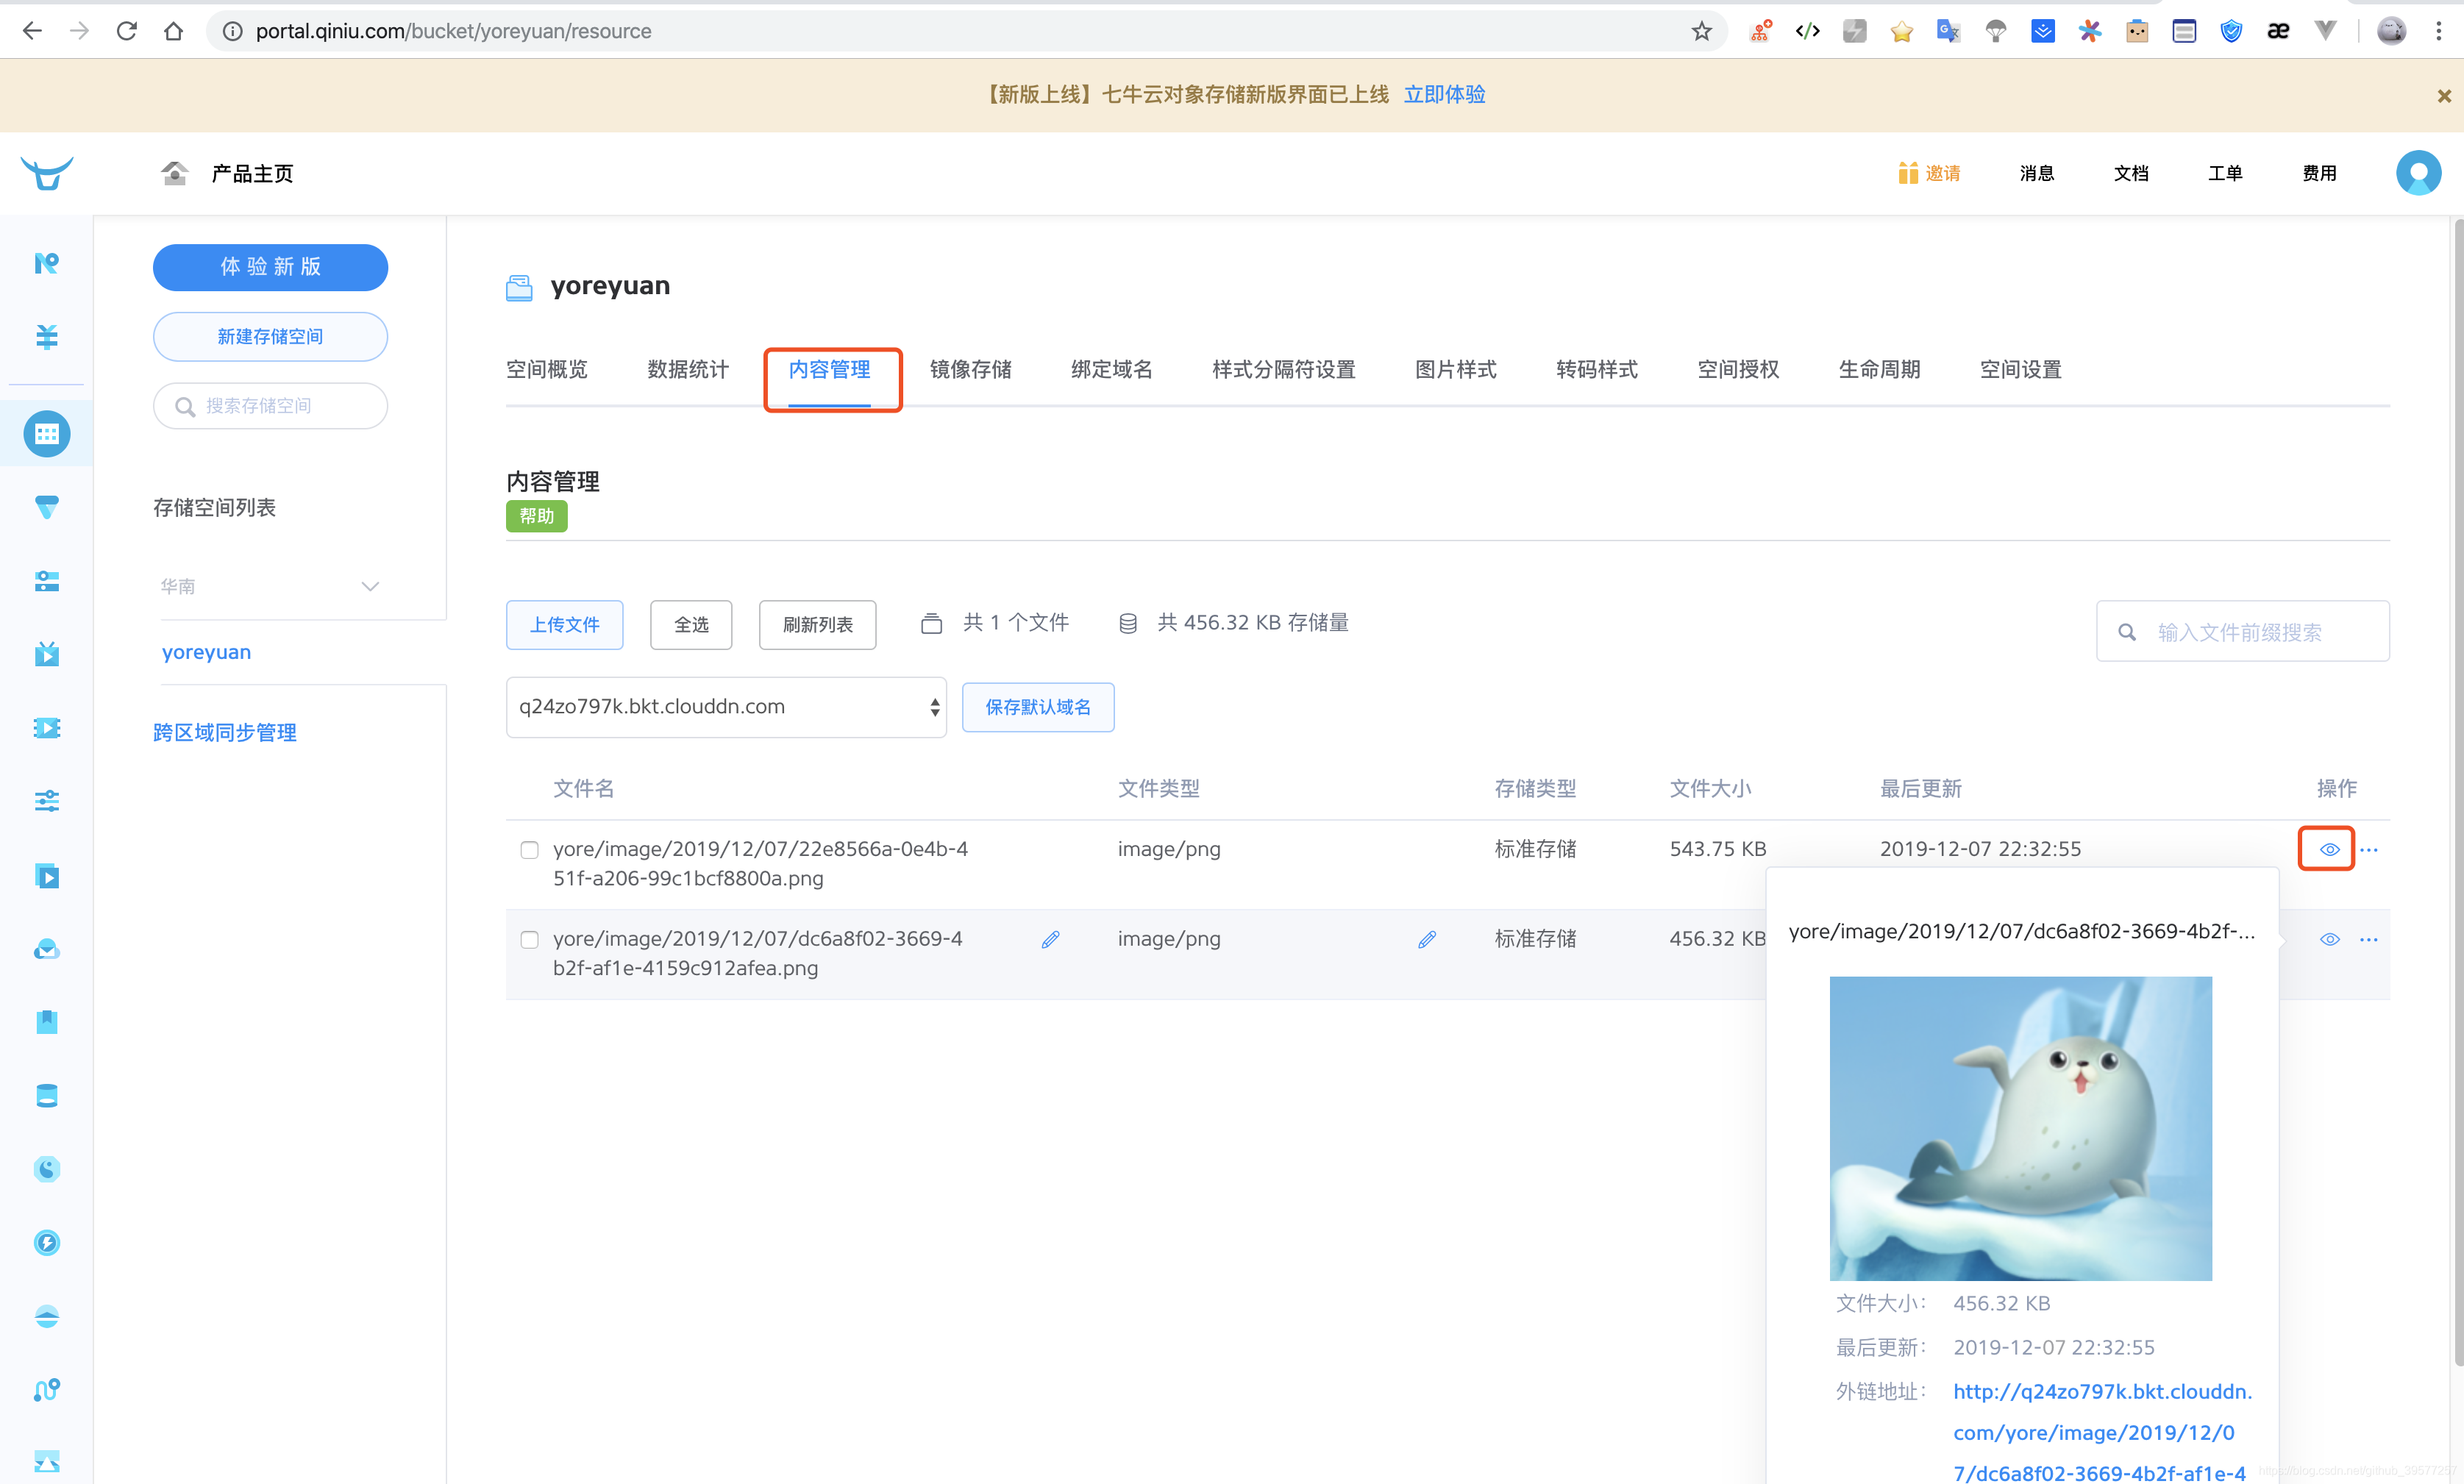This screenshot has height=1484, width=2464.
Task: Click the edit pencil beside the second image/png type
Action: coord(1427,939)
